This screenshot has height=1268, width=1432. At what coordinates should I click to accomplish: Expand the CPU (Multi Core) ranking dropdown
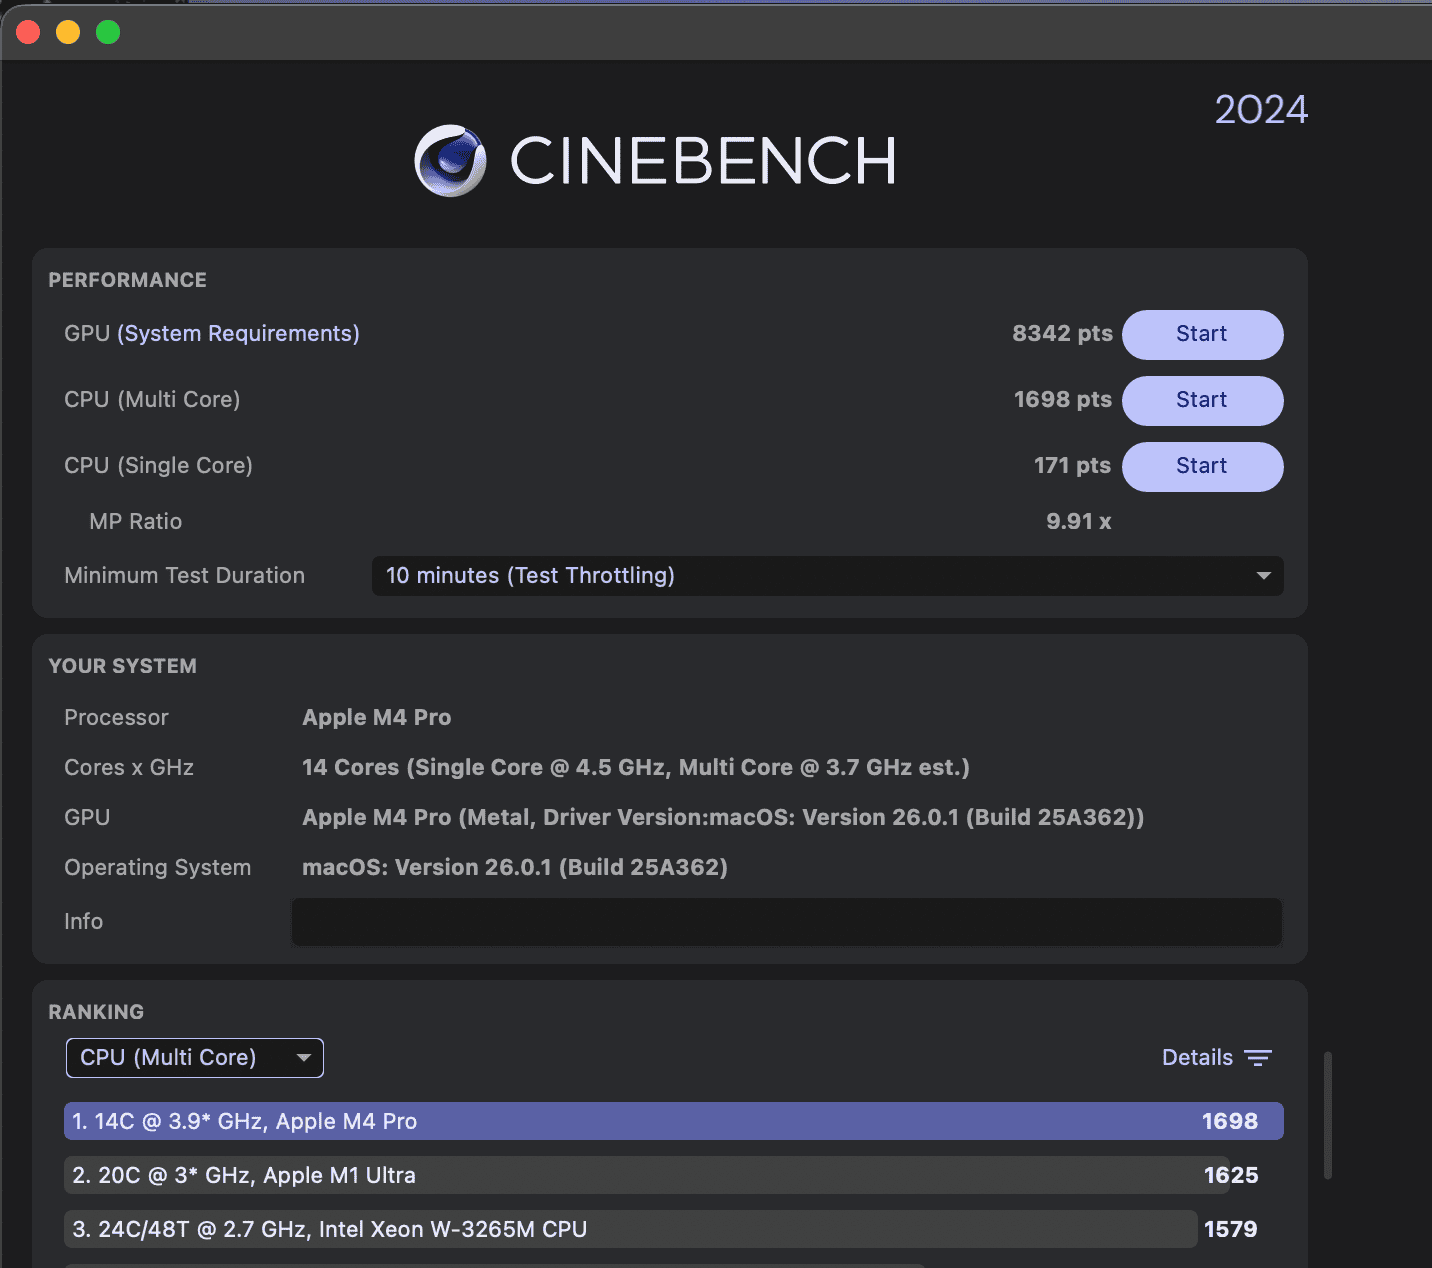click(x=195, y=1058)
